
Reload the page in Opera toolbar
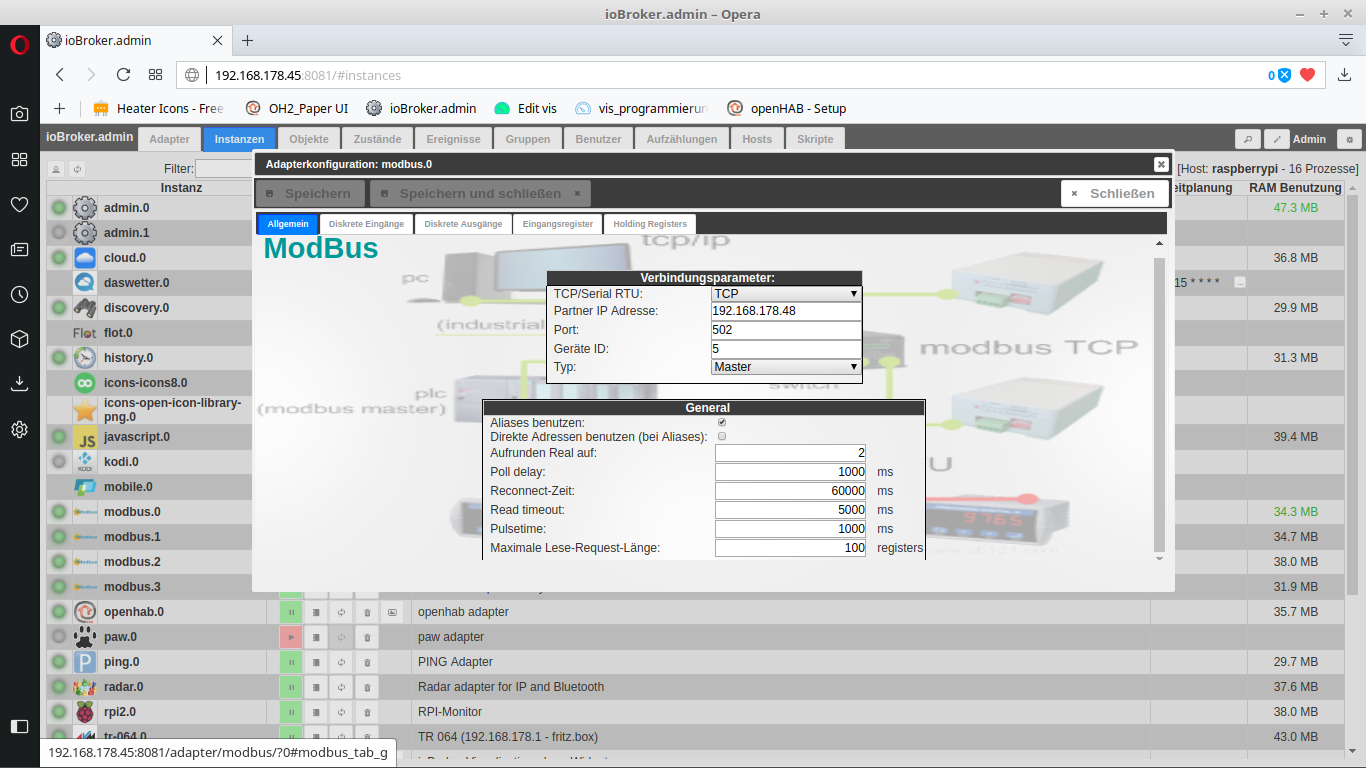pyautogui.click(x=123, y=75)
